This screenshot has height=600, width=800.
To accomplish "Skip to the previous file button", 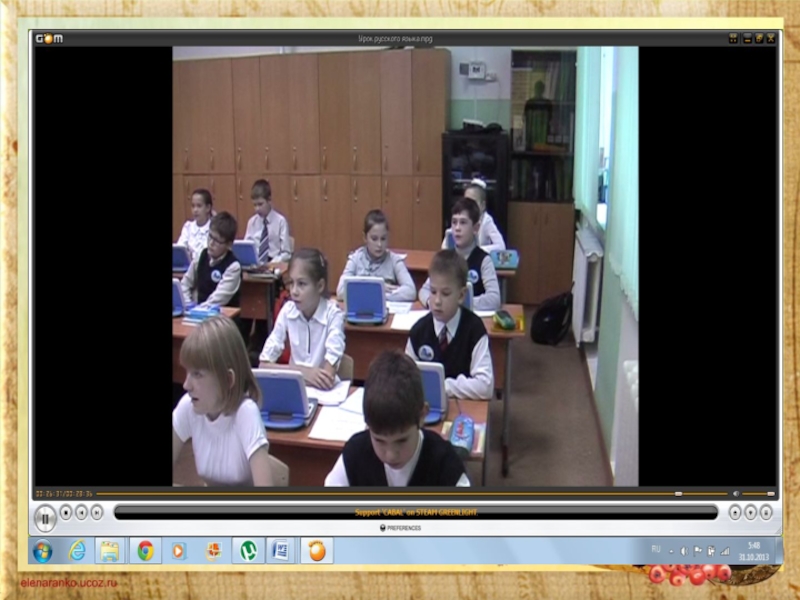I will [81, 512].
